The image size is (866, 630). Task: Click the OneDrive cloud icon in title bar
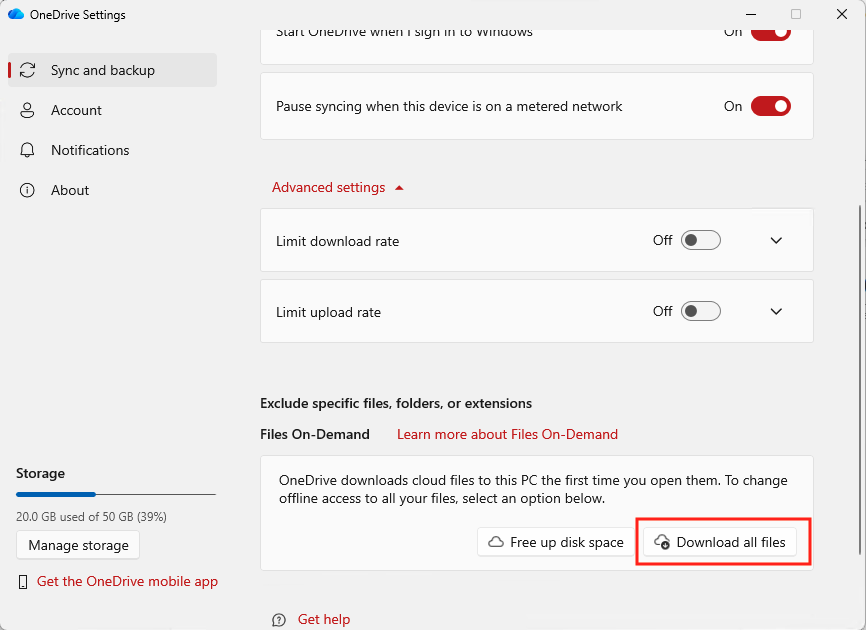[16, 15]
